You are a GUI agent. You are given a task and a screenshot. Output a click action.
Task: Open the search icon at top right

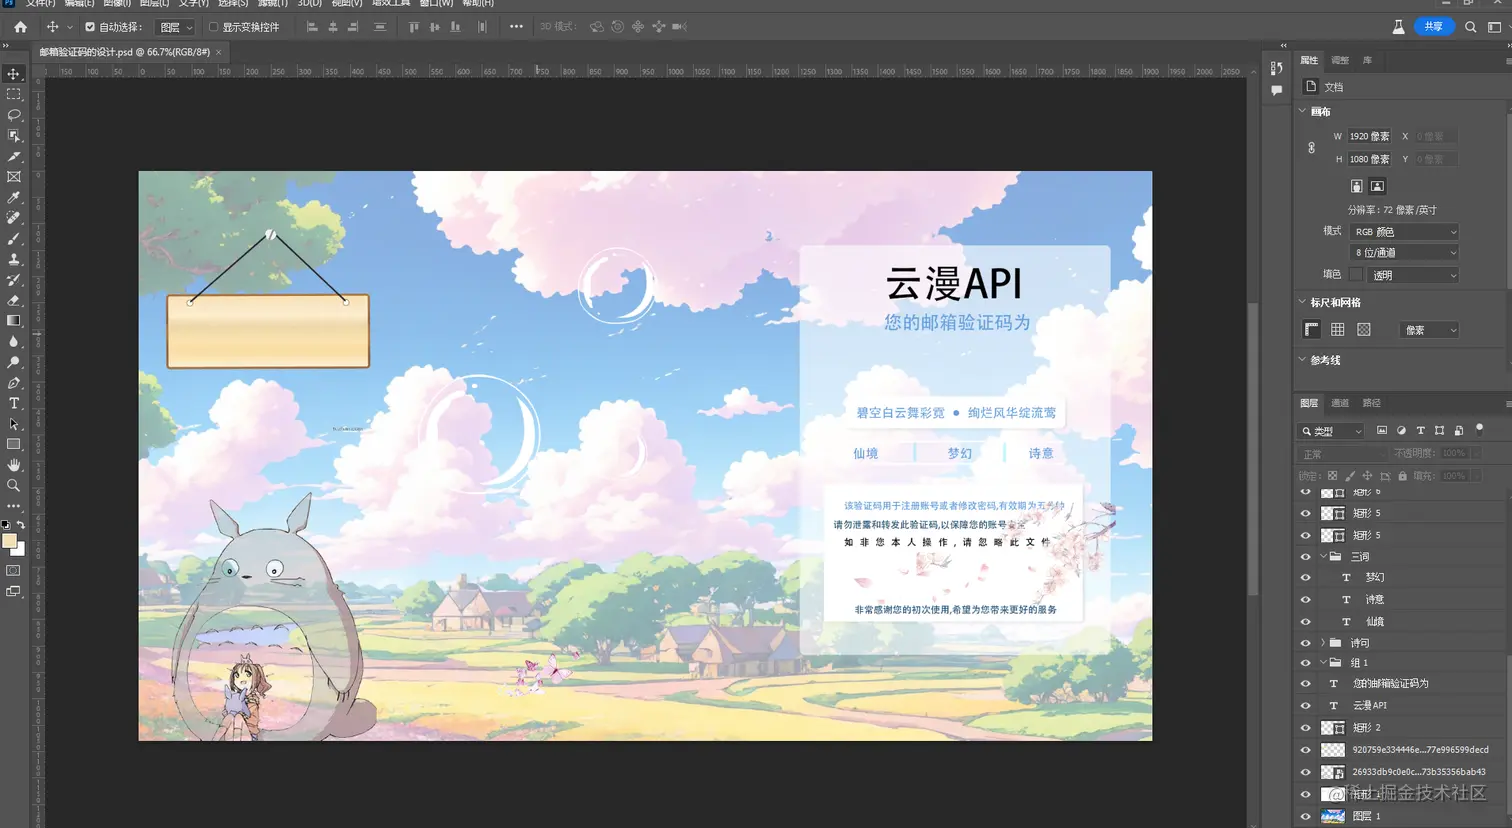(1470, 27)
